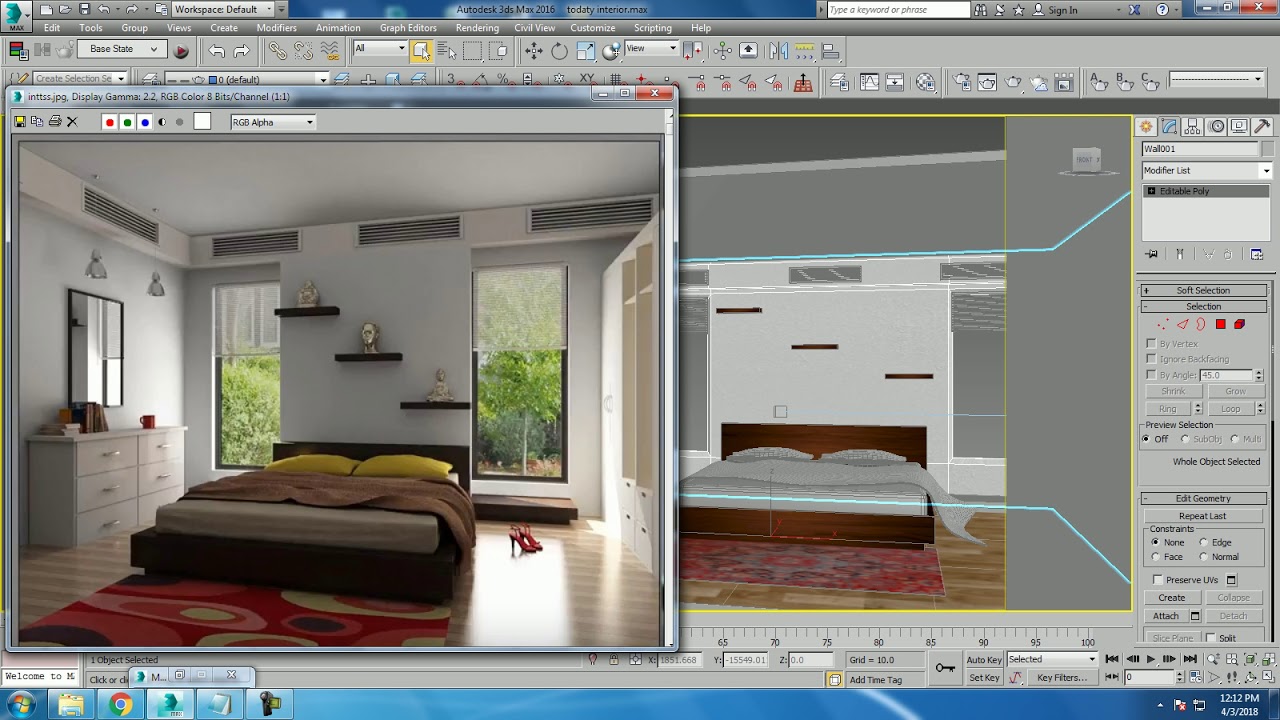Open the Curve Editor from toolbar

click(x=869, y=82)
